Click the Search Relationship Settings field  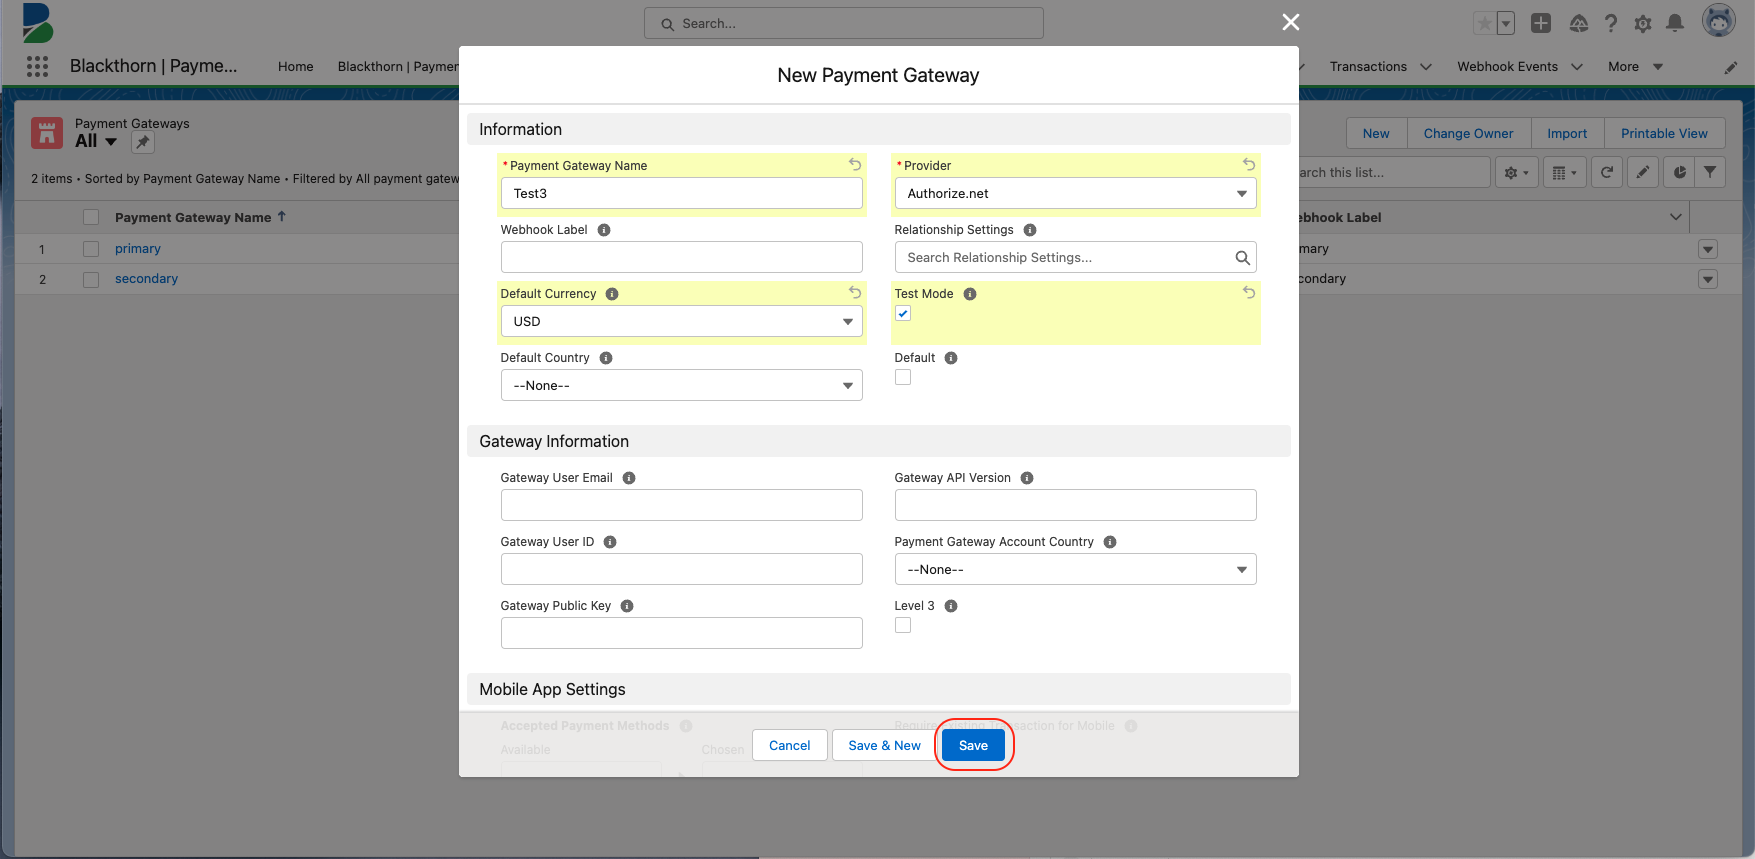click(1075, 257)
